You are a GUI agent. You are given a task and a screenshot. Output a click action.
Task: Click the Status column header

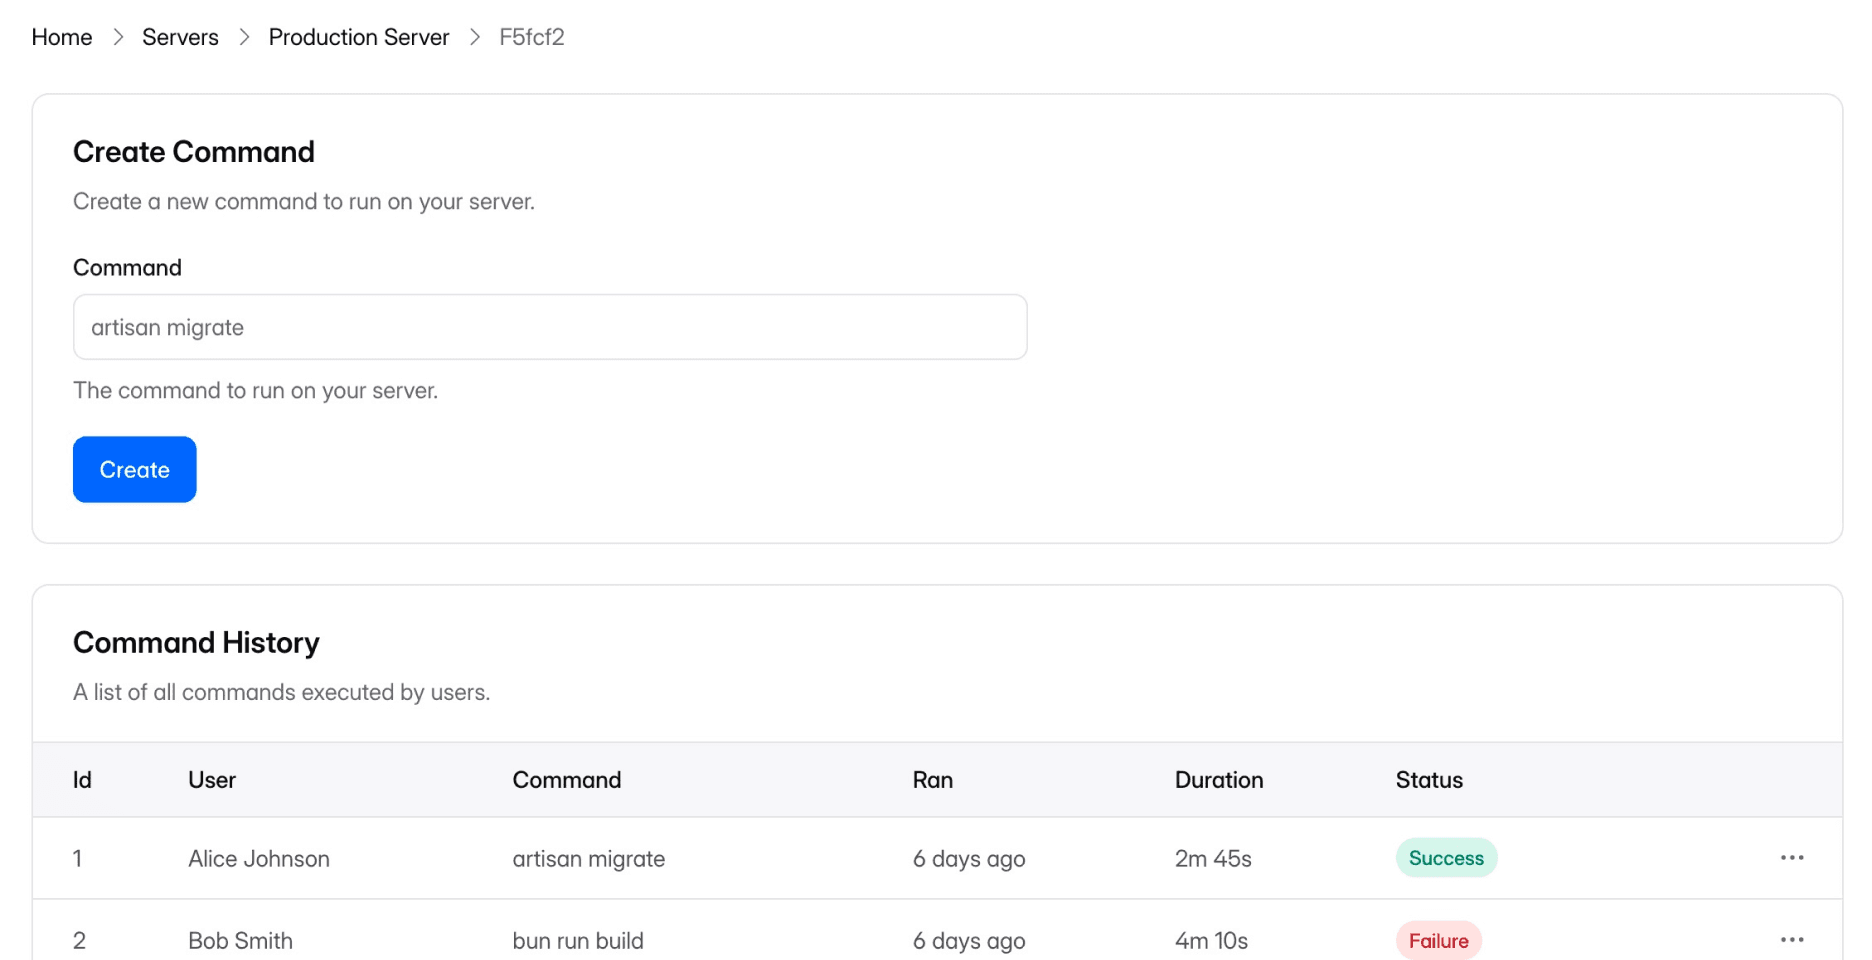(x=1428, y=780)
